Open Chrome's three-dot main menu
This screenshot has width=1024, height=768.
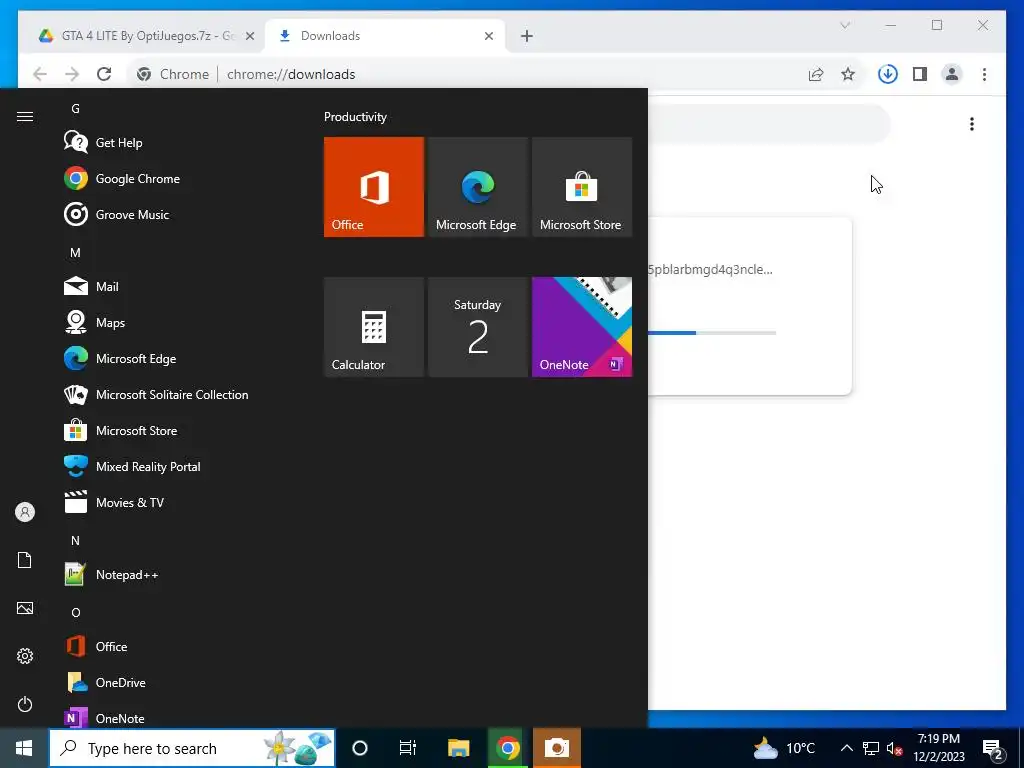(984, 74)
